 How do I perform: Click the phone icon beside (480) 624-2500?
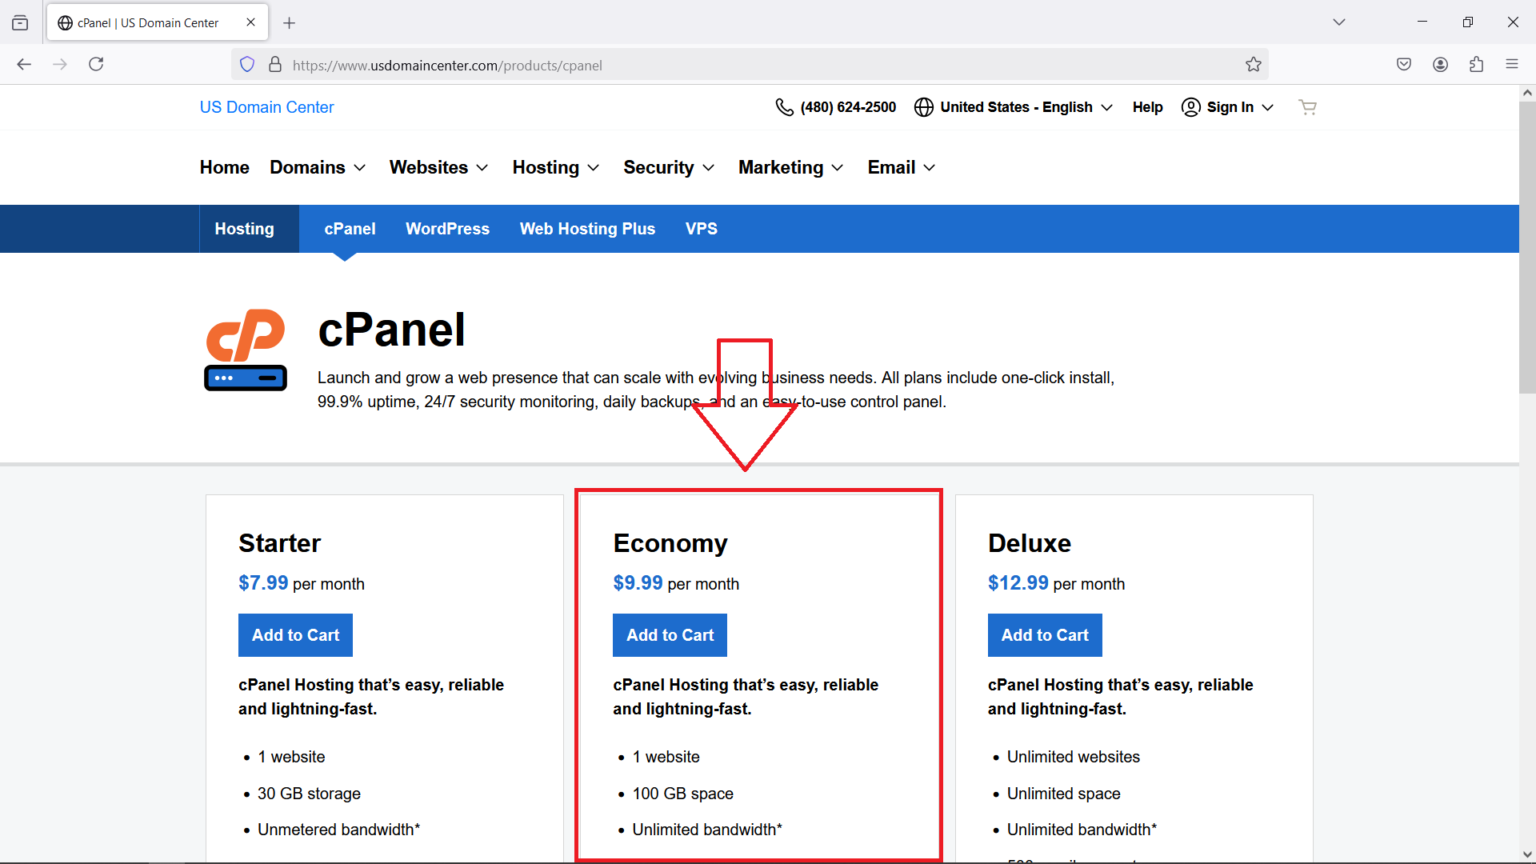[x=784, y=106]
